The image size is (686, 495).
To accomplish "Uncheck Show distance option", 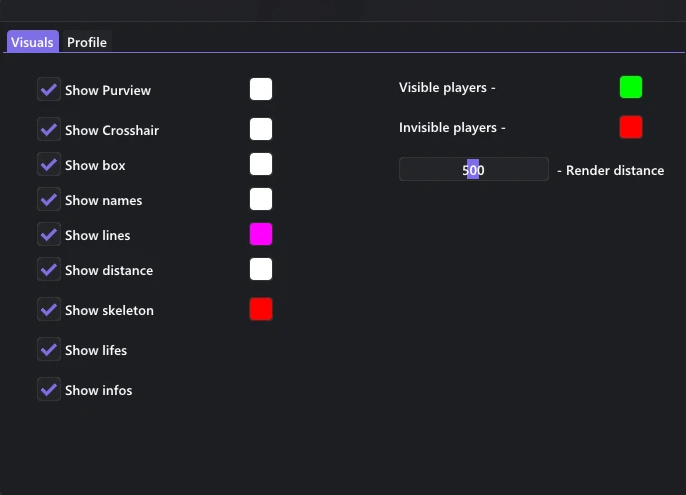I will tap(49, 270).
